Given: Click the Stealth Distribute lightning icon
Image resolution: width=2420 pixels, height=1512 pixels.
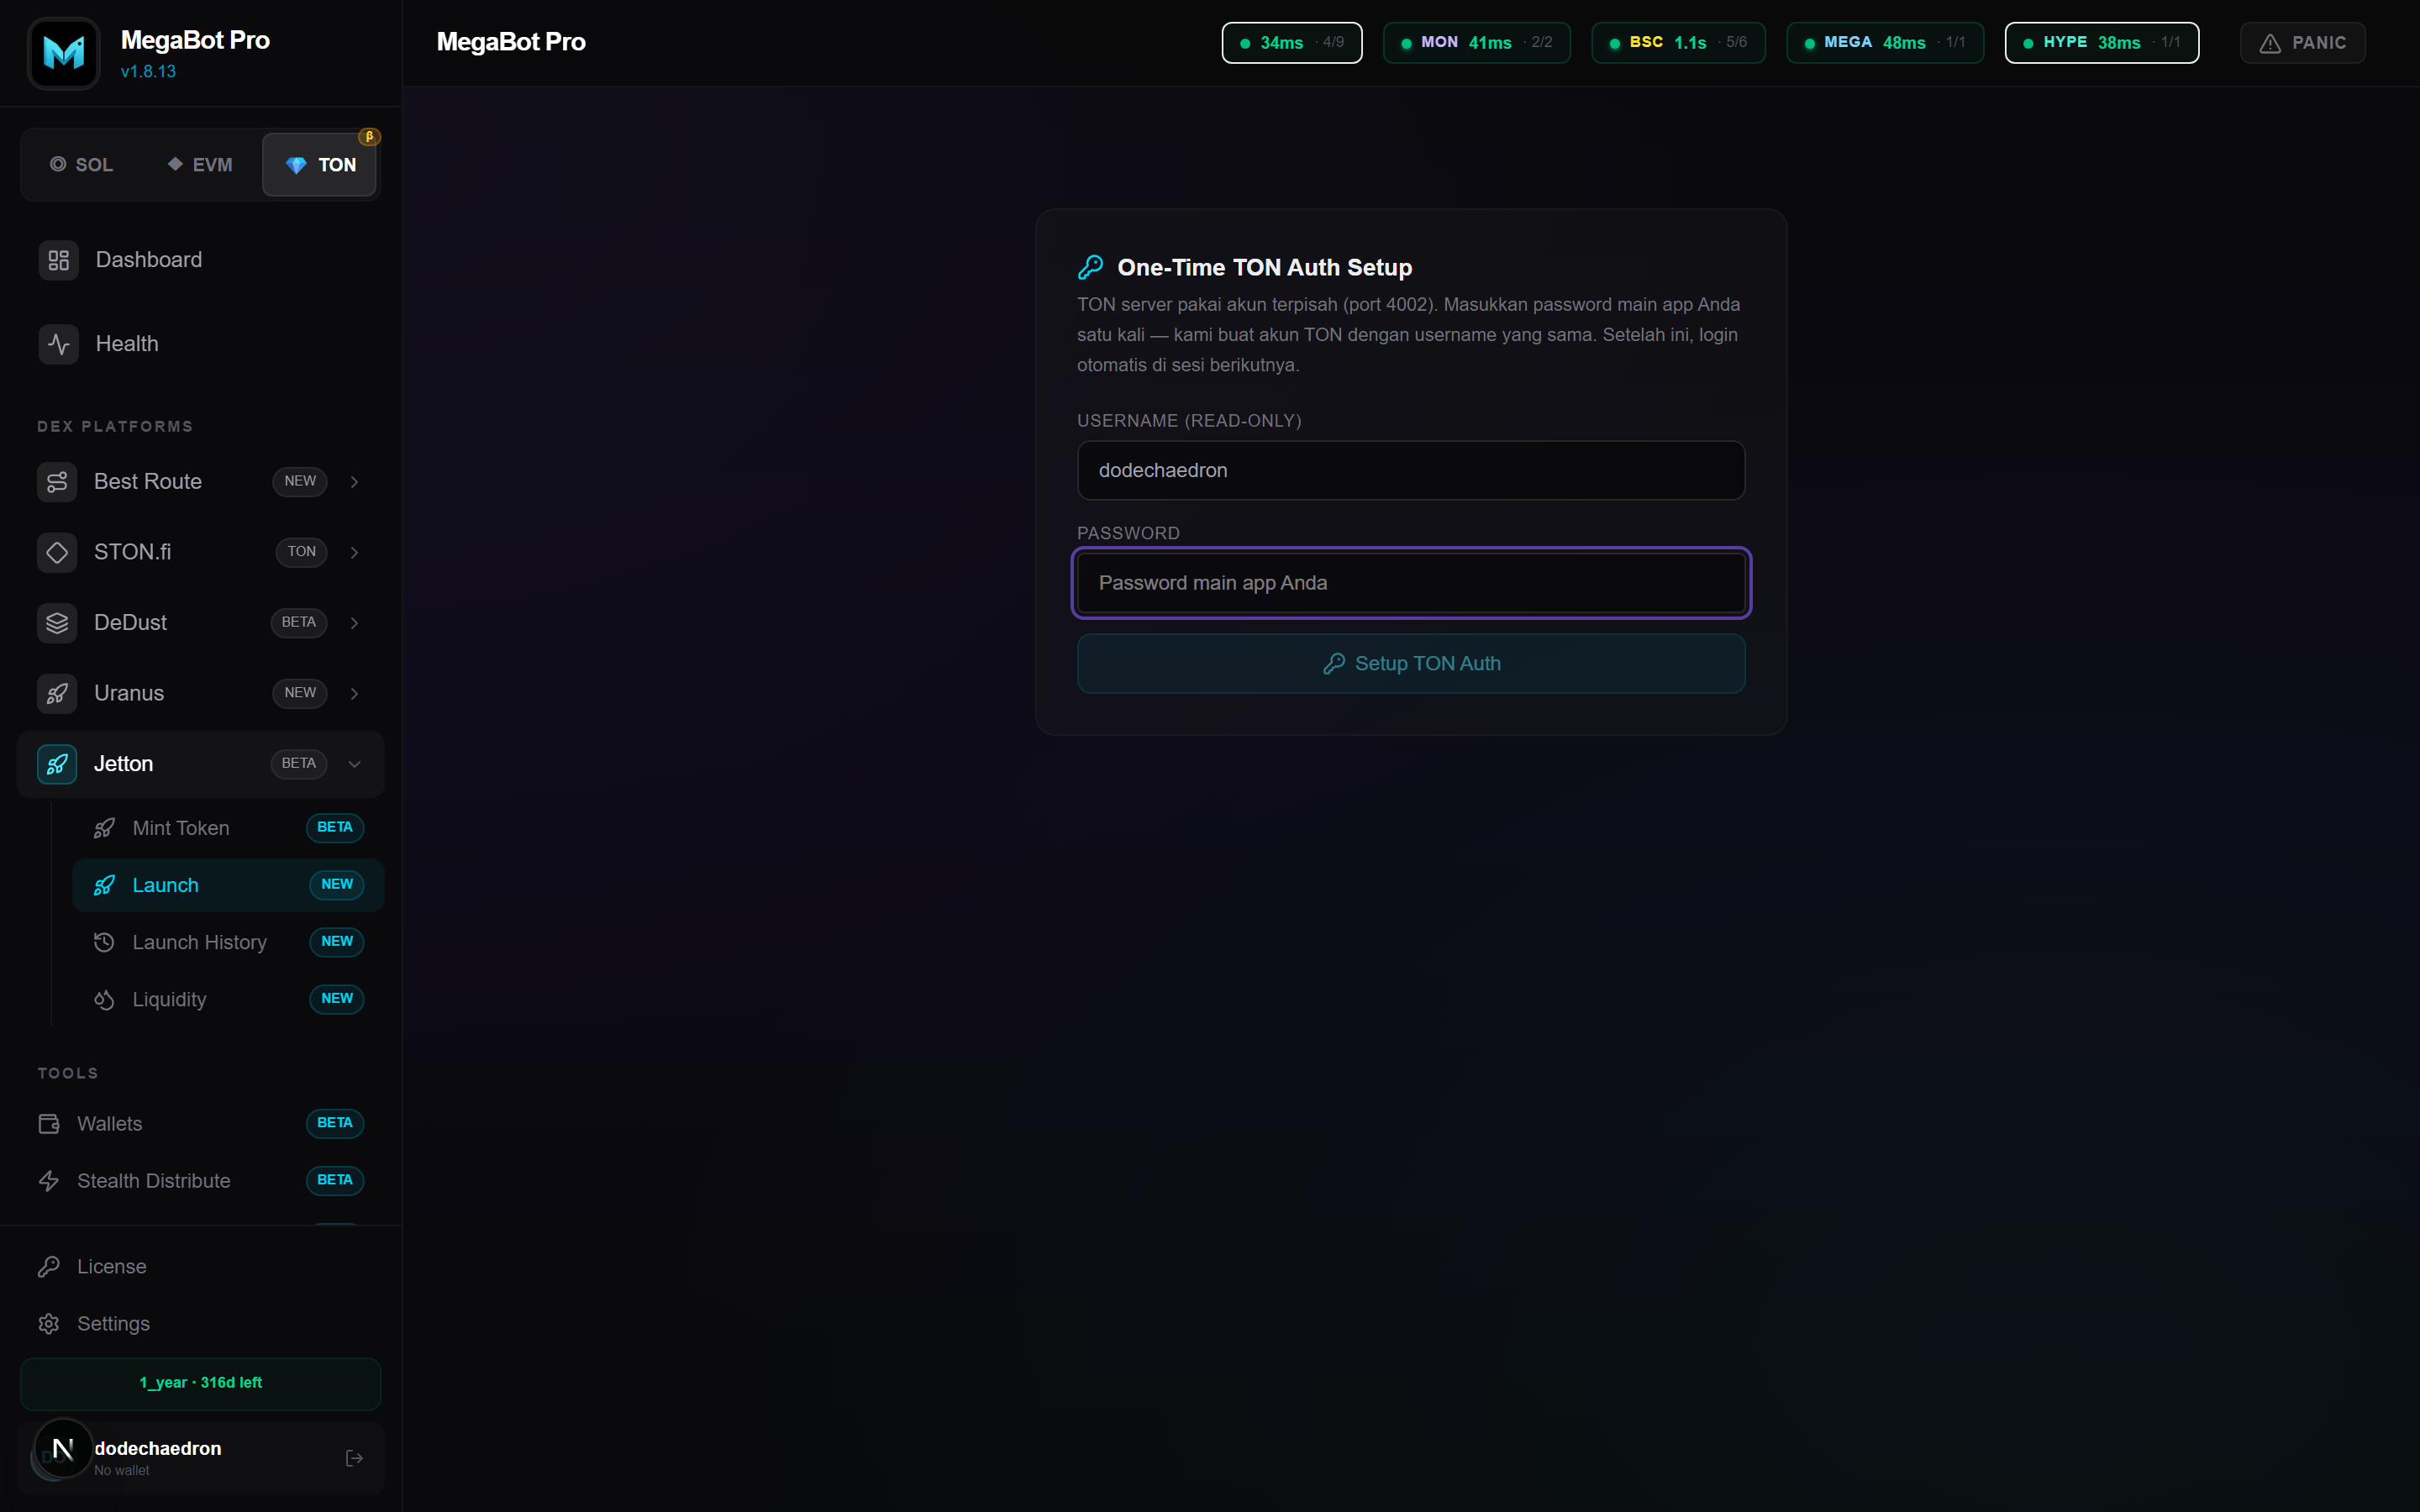Looking at the screenshot, I should [49, 1181].
